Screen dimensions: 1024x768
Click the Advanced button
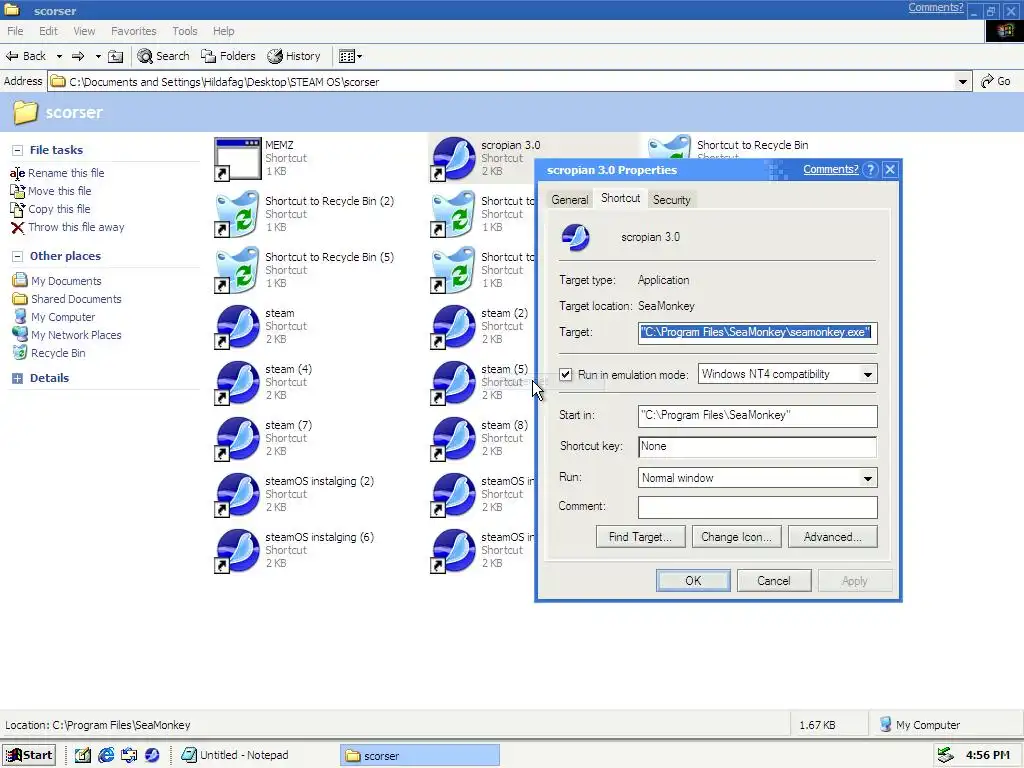point(833,537)
